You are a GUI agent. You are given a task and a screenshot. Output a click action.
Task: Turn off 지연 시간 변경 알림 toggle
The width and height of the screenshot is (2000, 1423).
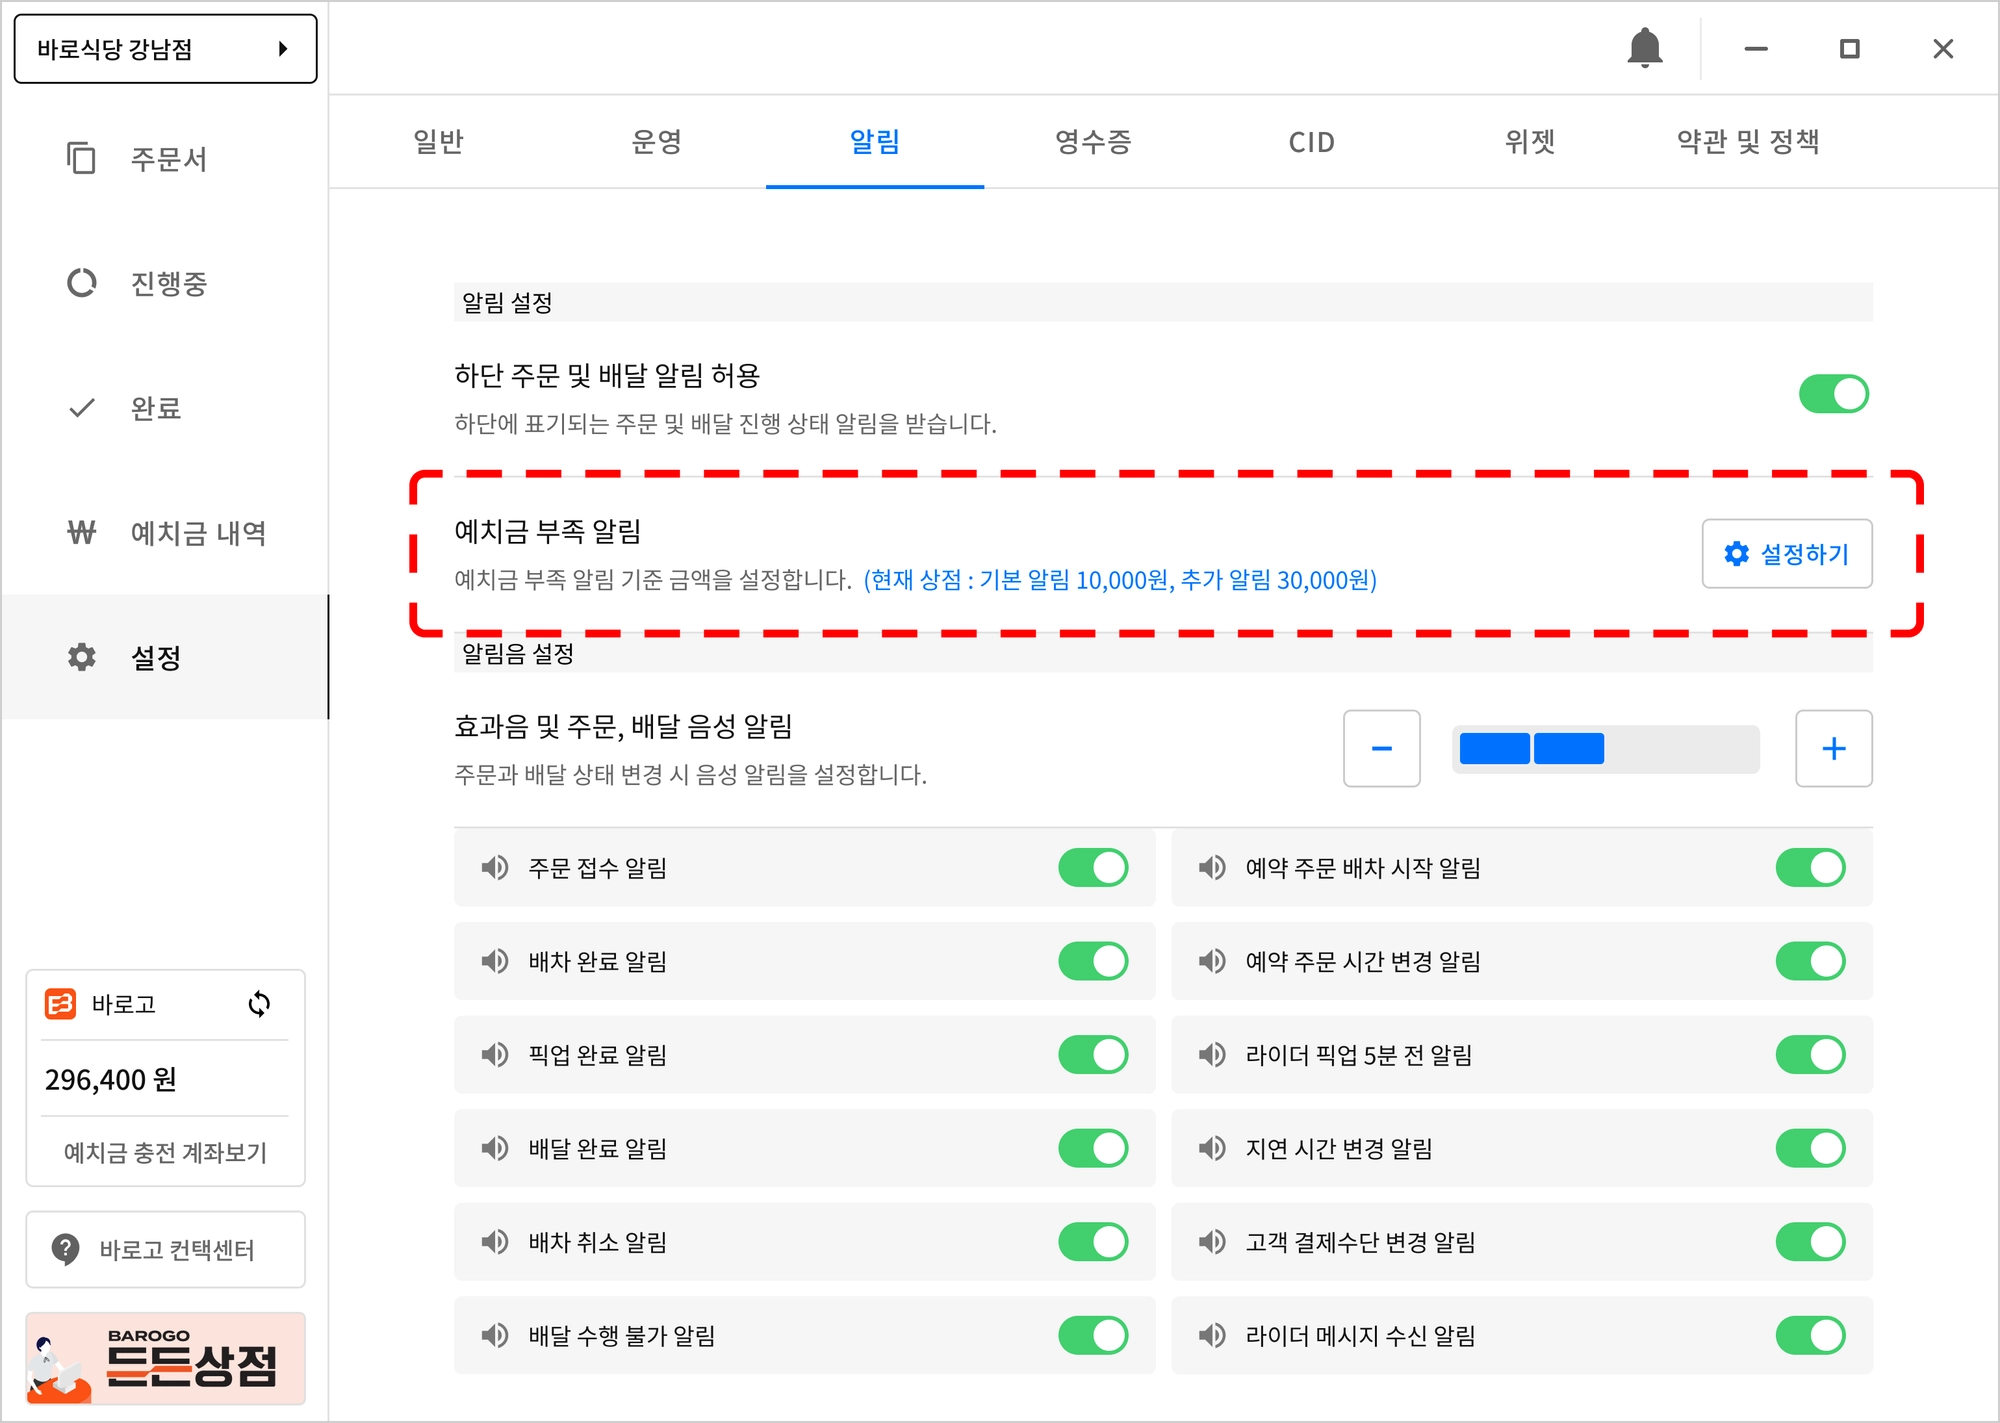[x=1810, y=1148]
